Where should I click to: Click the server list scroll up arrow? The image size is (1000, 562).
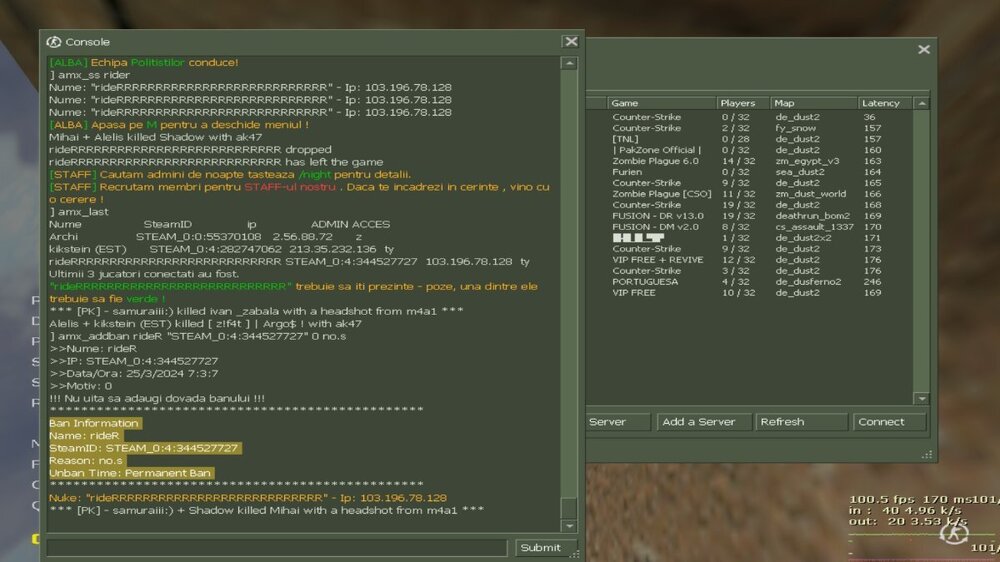click(x=921, y=103)
